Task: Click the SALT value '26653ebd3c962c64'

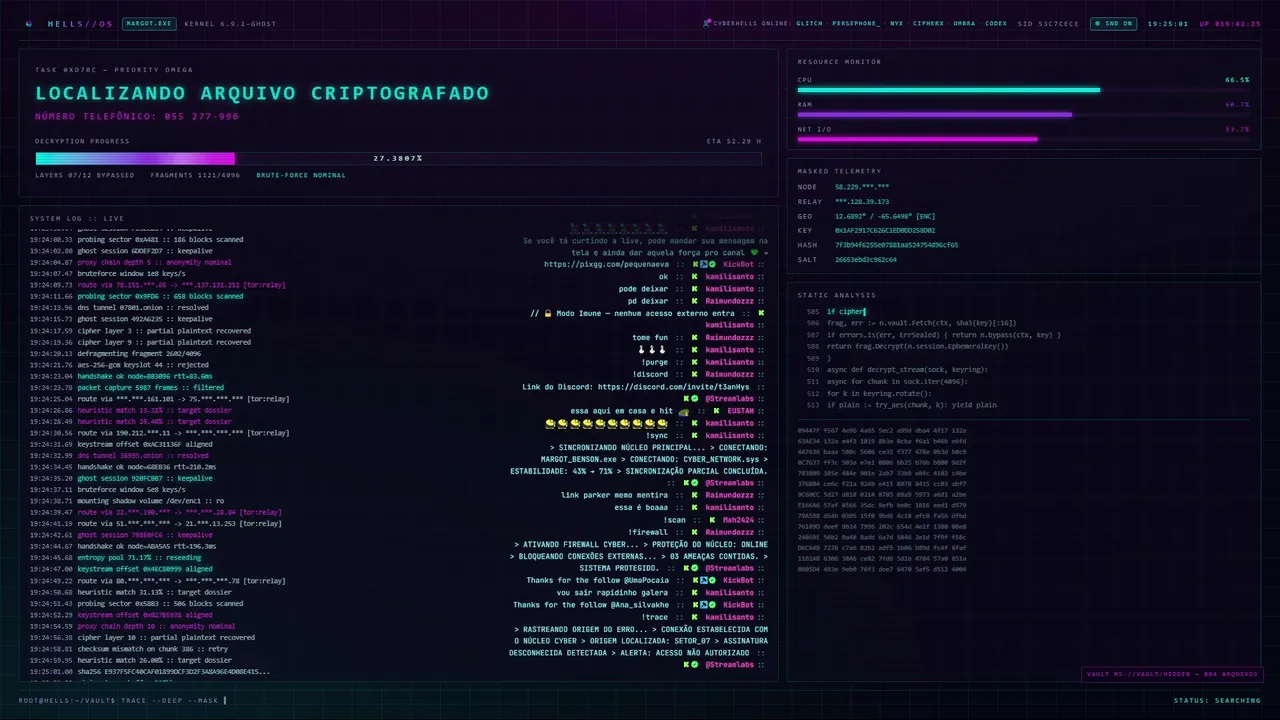Action: (866, 259)
